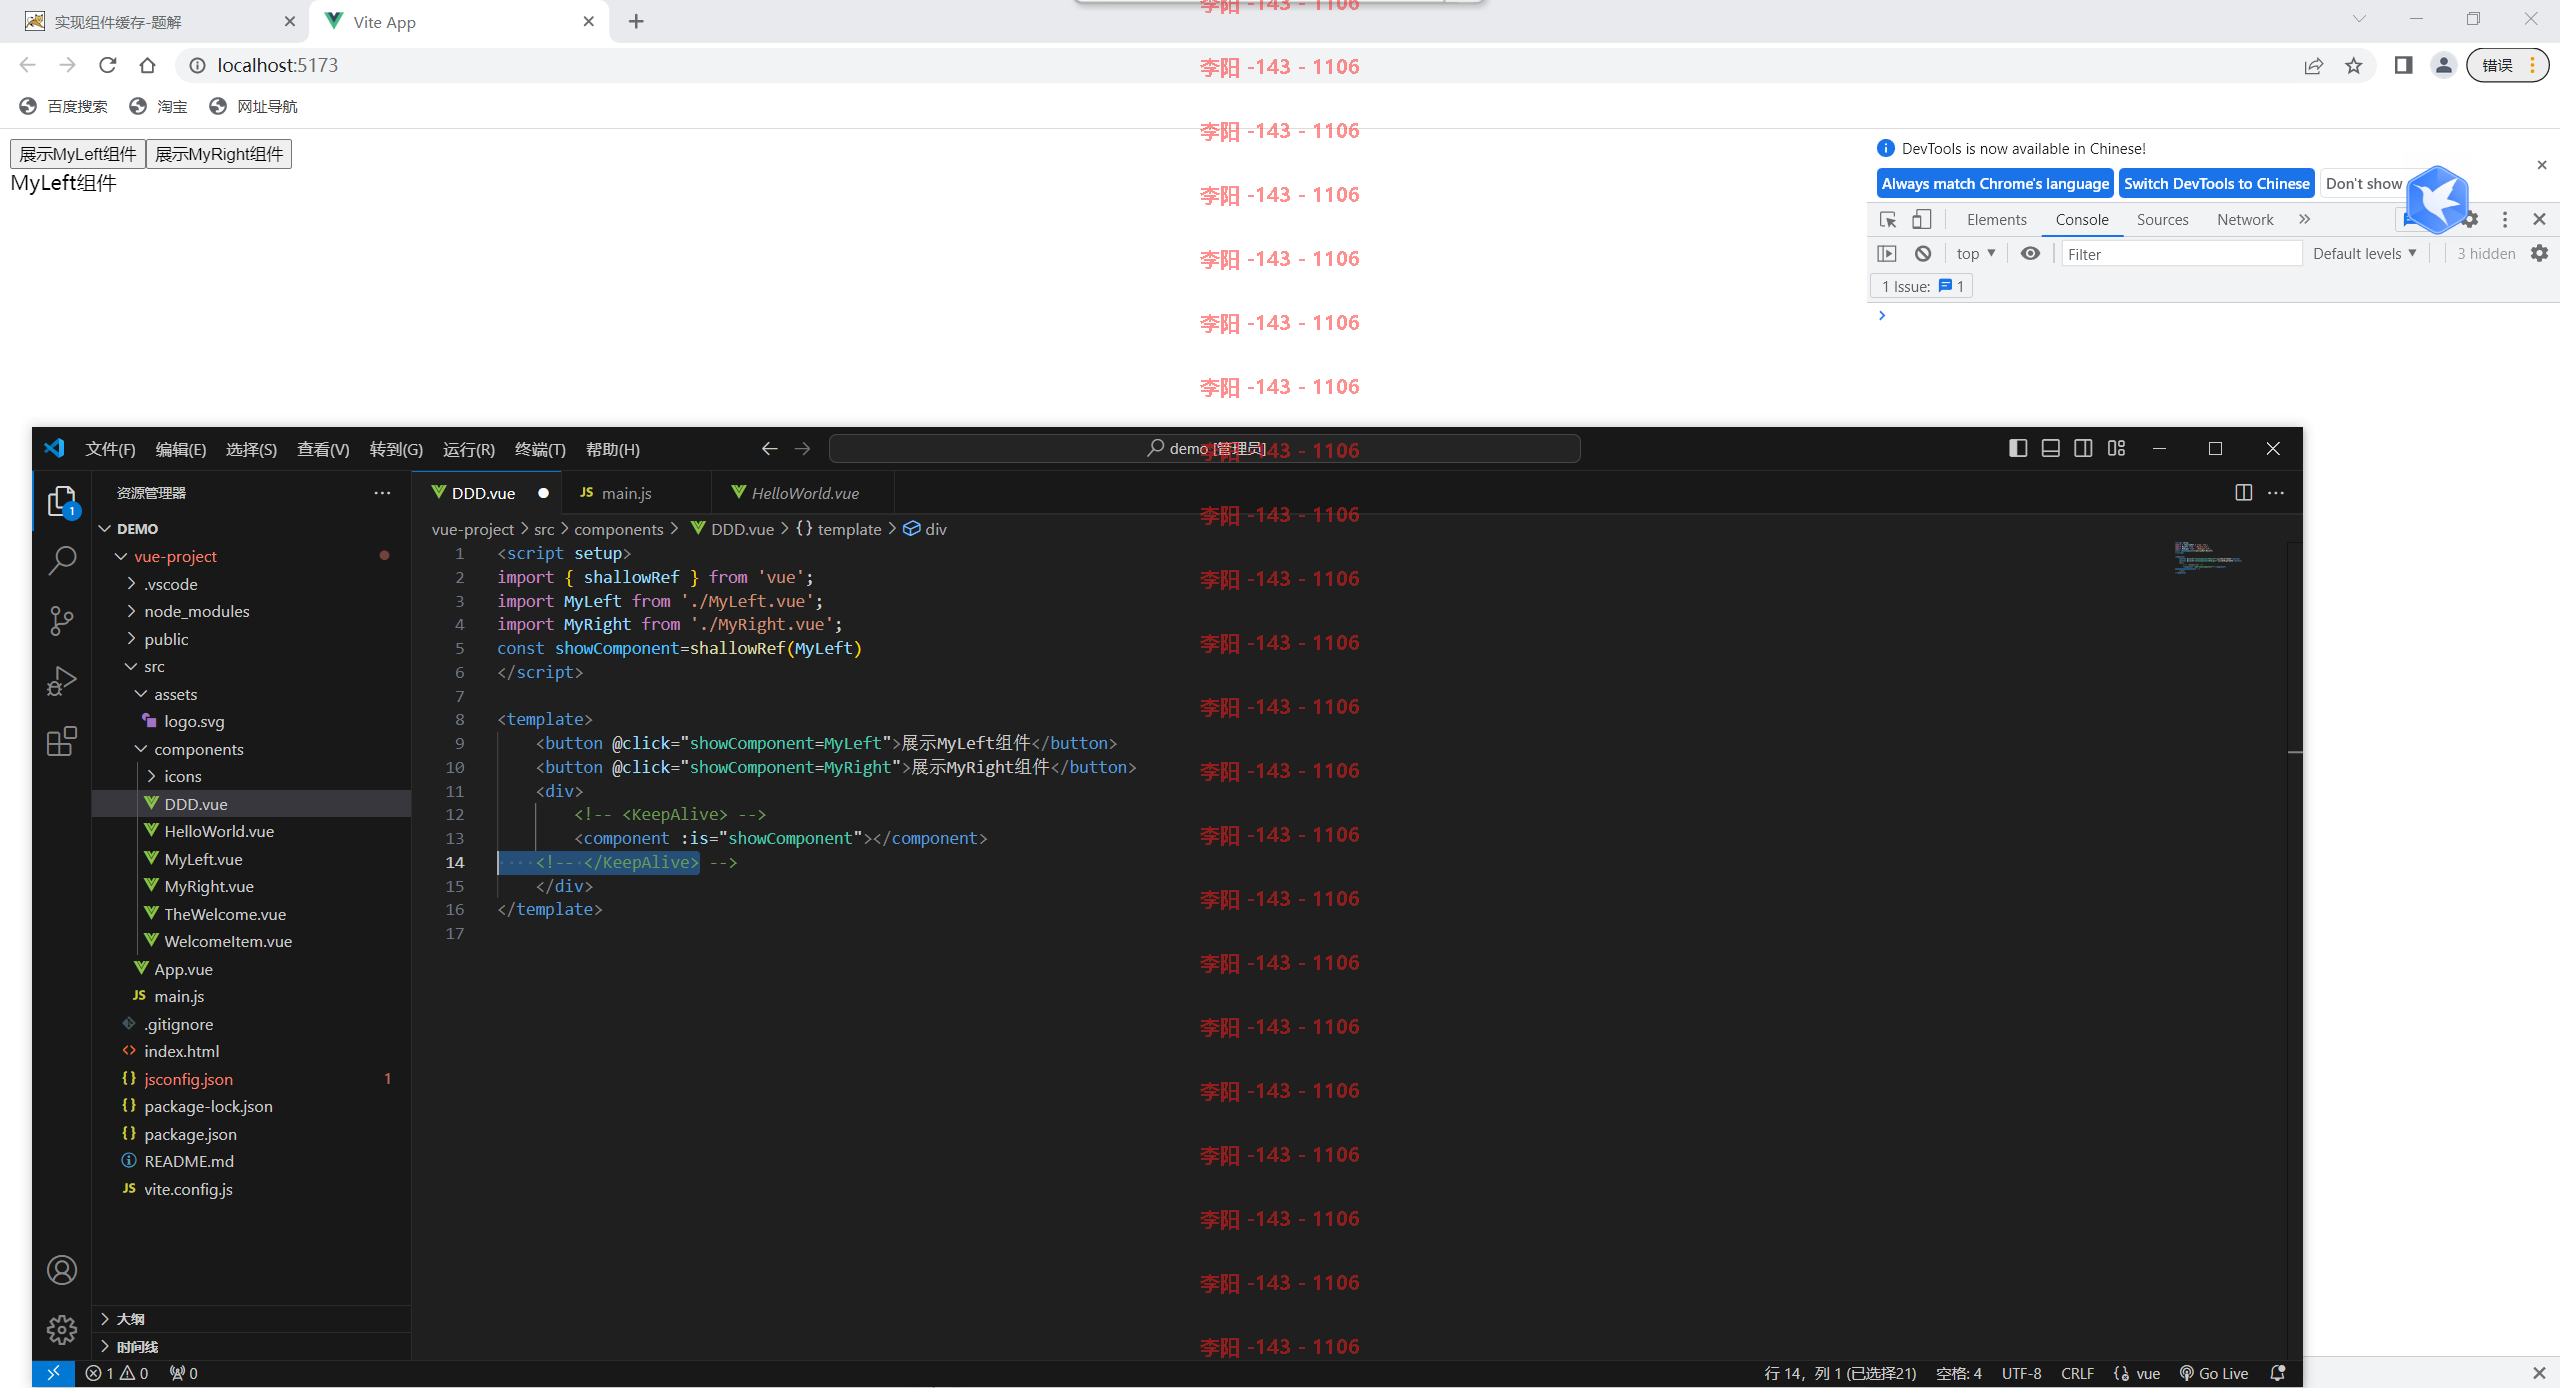The image size is (2560, 1388).
Task: Open the Search view in VS Code
Action: pyautogui.click(x=62, y=560)
